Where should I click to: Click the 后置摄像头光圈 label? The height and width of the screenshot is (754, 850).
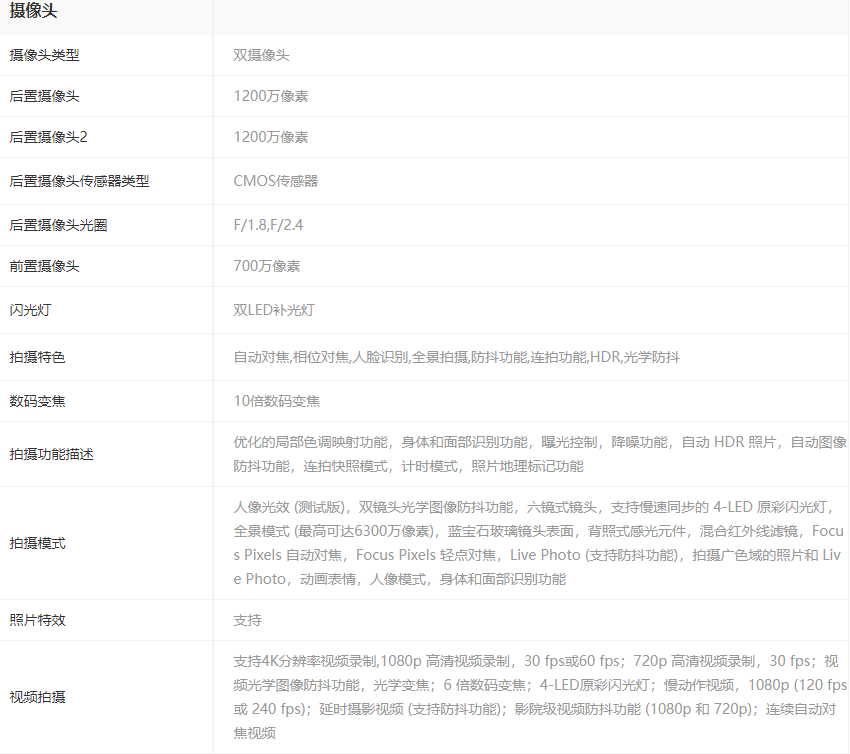(x=58, y=225)
